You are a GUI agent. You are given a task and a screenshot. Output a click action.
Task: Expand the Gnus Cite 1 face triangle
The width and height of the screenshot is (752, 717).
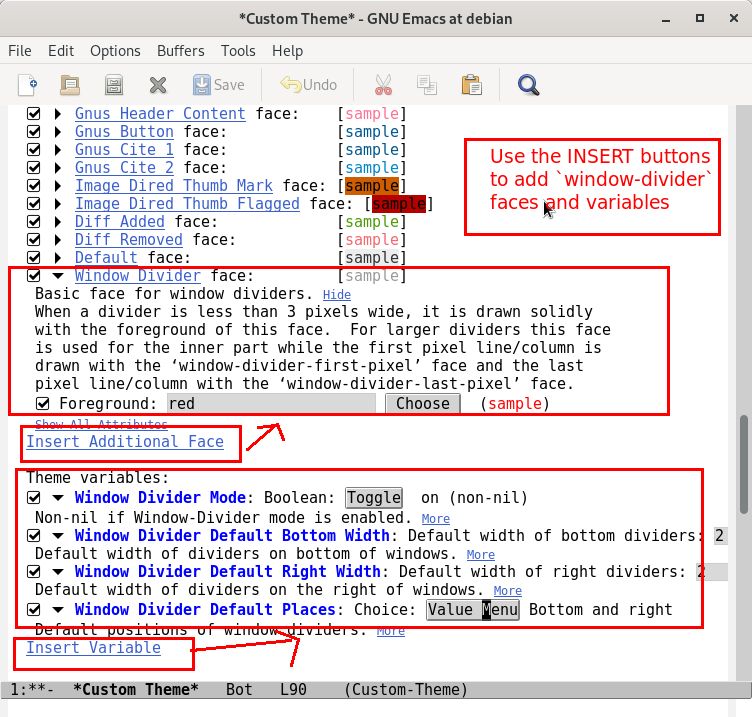click(x=58, y=150)
